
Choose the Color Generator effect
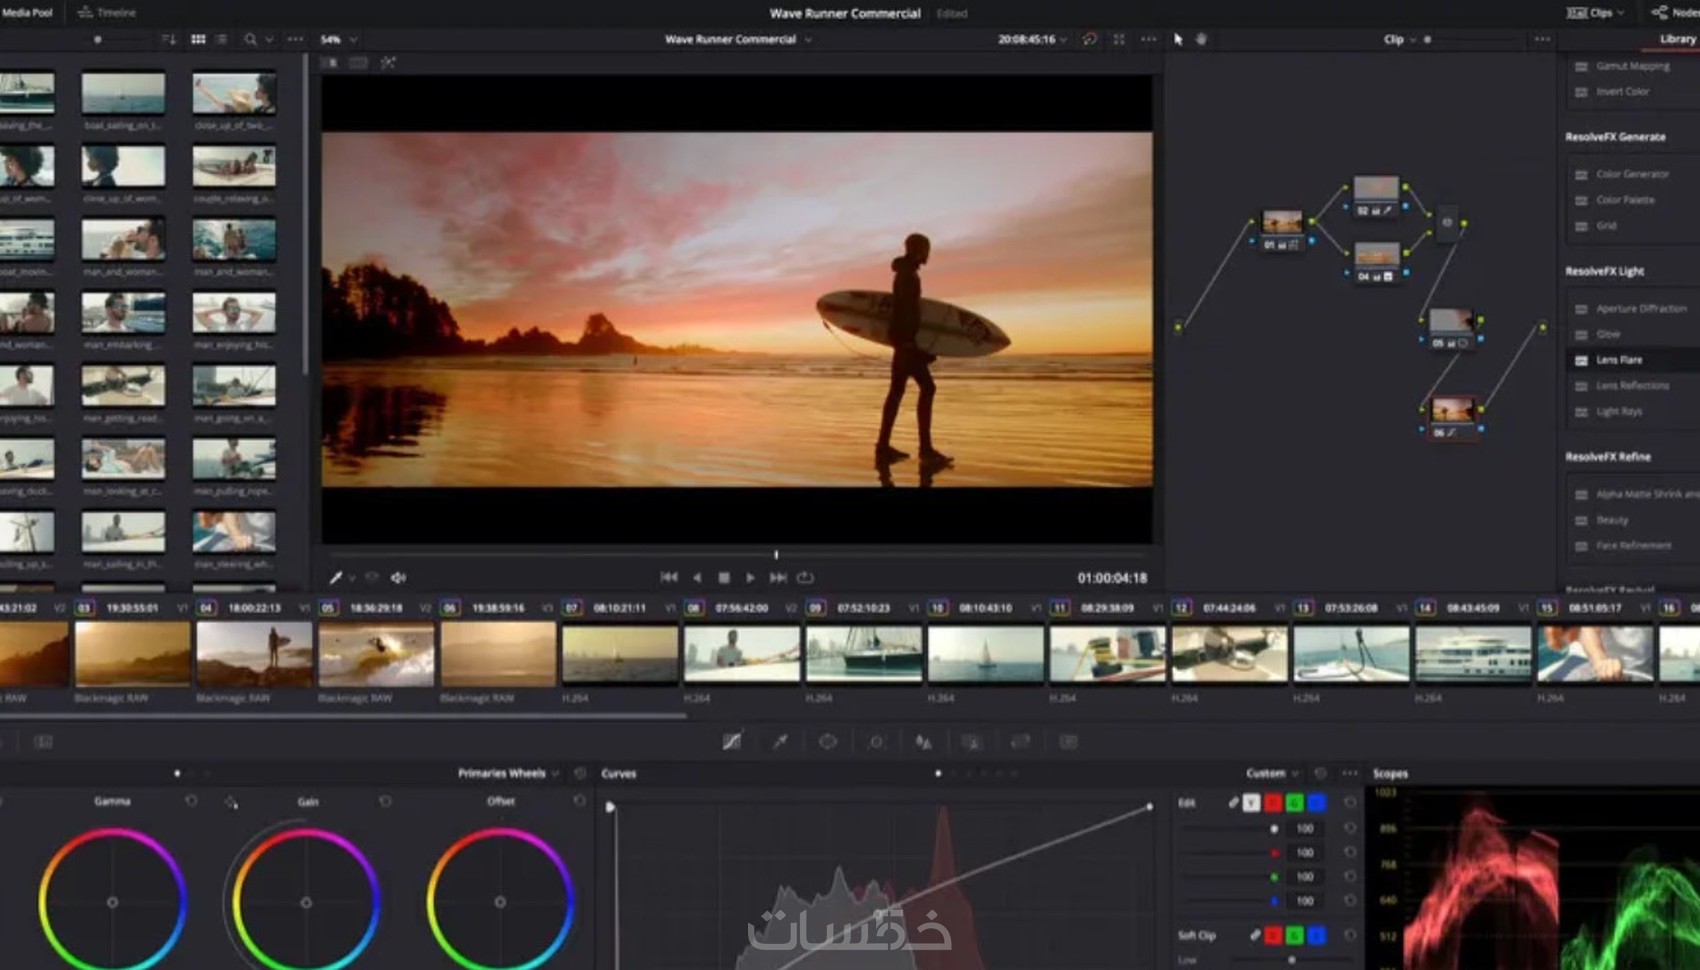click(1632, 174)
